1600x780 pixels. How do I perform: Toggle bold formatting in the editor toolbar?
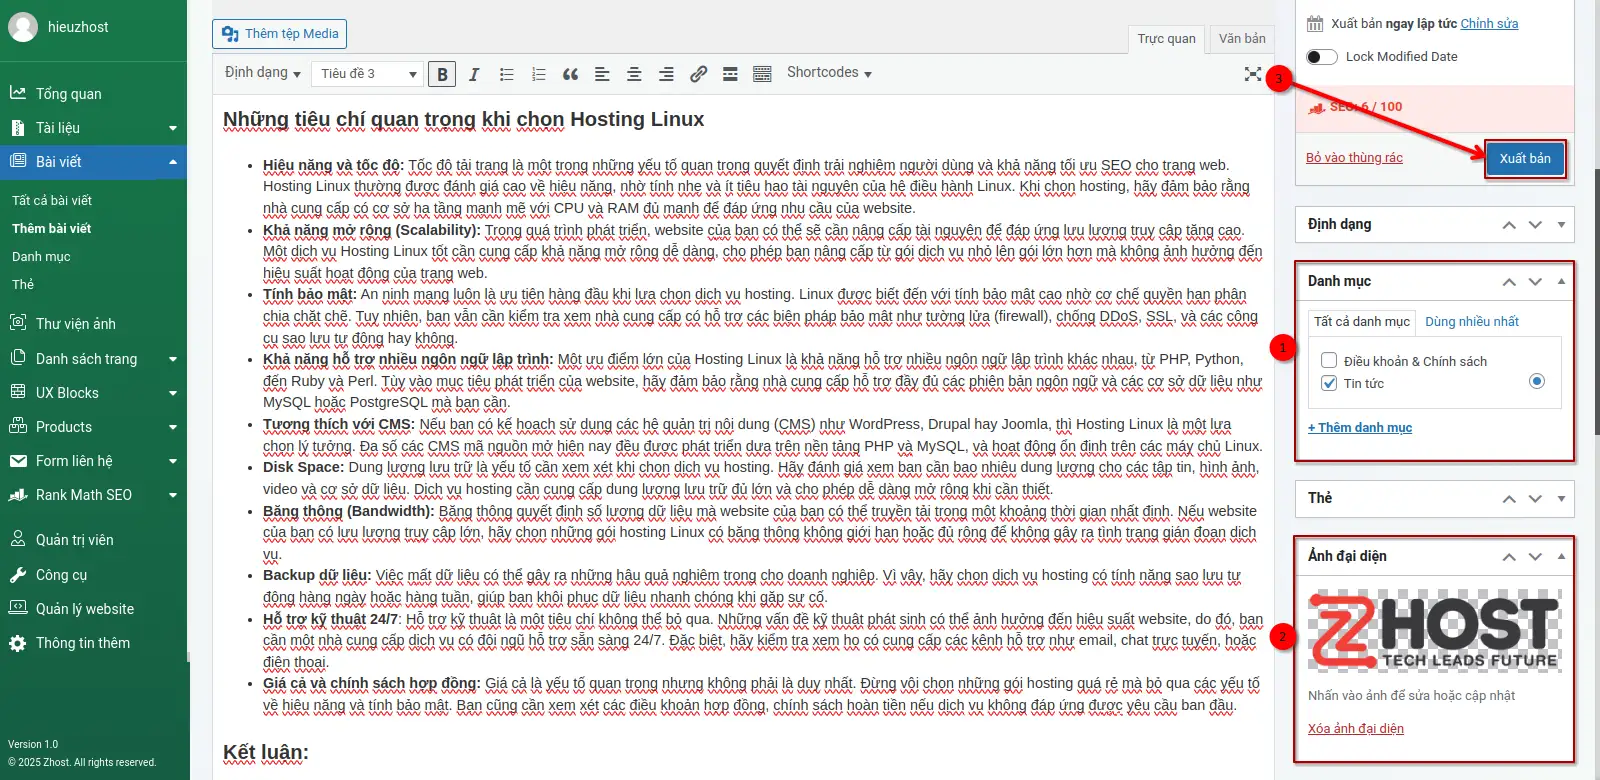442,74
